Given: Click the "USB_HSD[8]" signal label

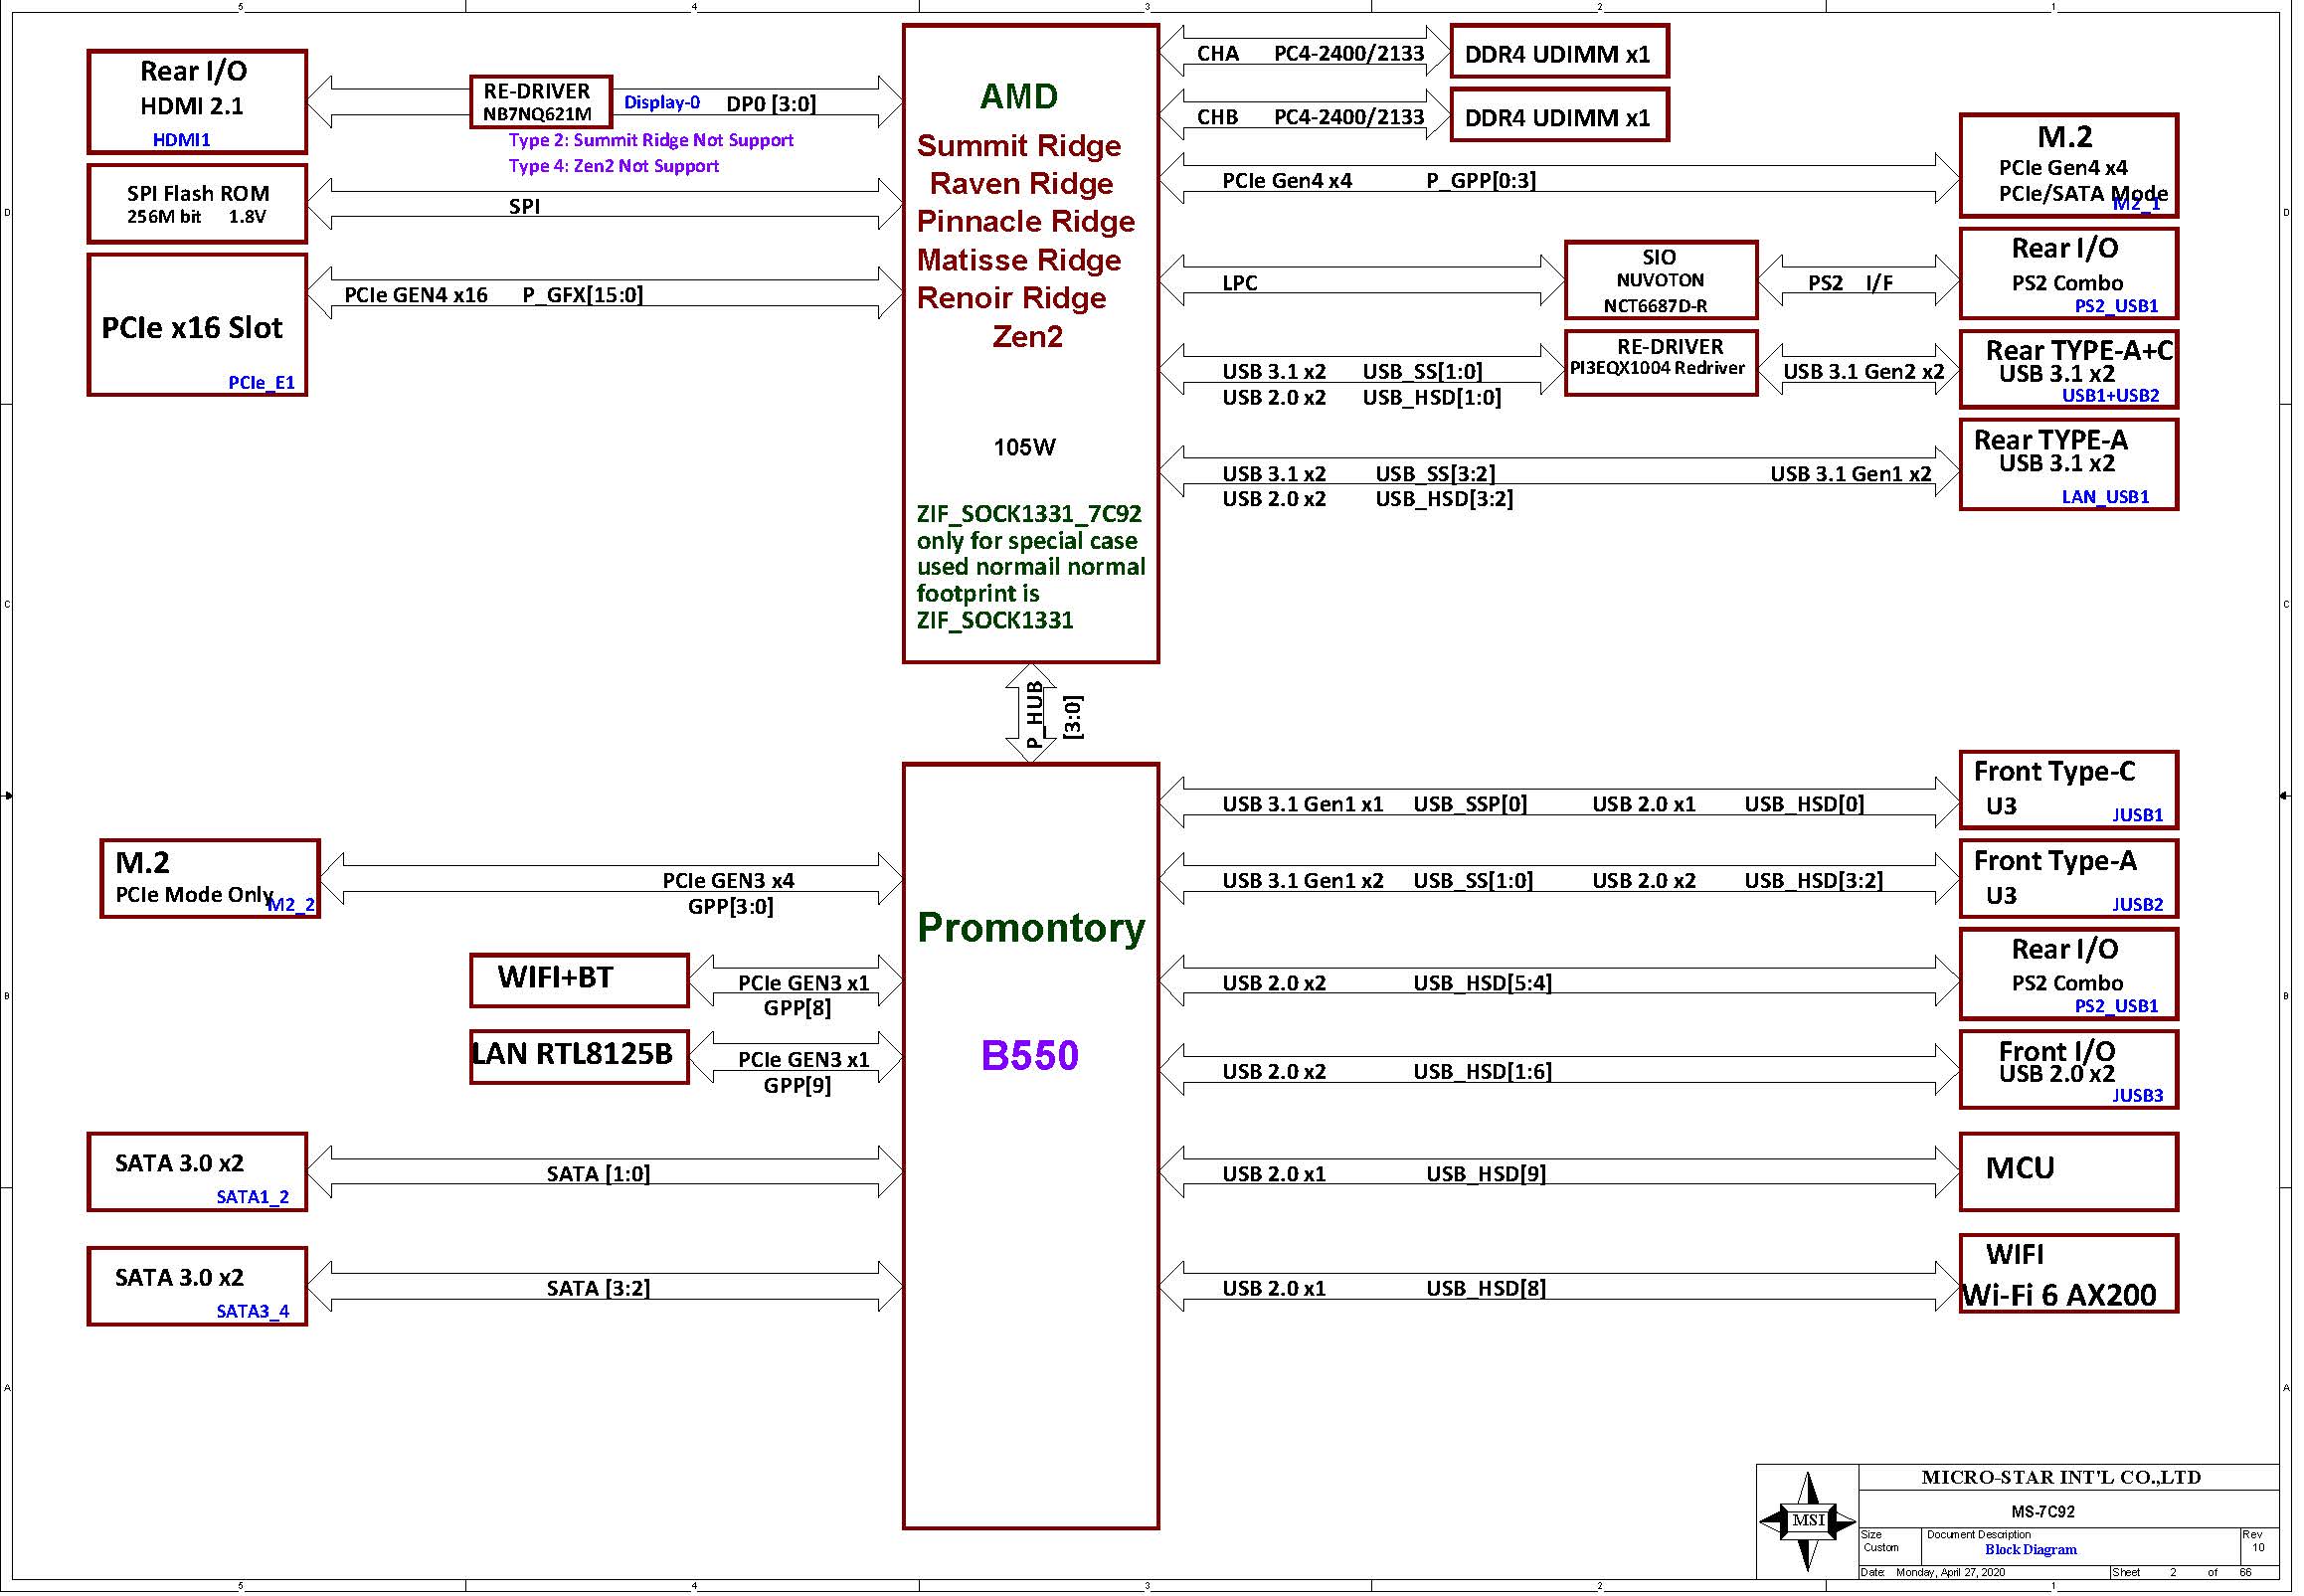Looking at the screenshot, I should tap(1486, 1289).
